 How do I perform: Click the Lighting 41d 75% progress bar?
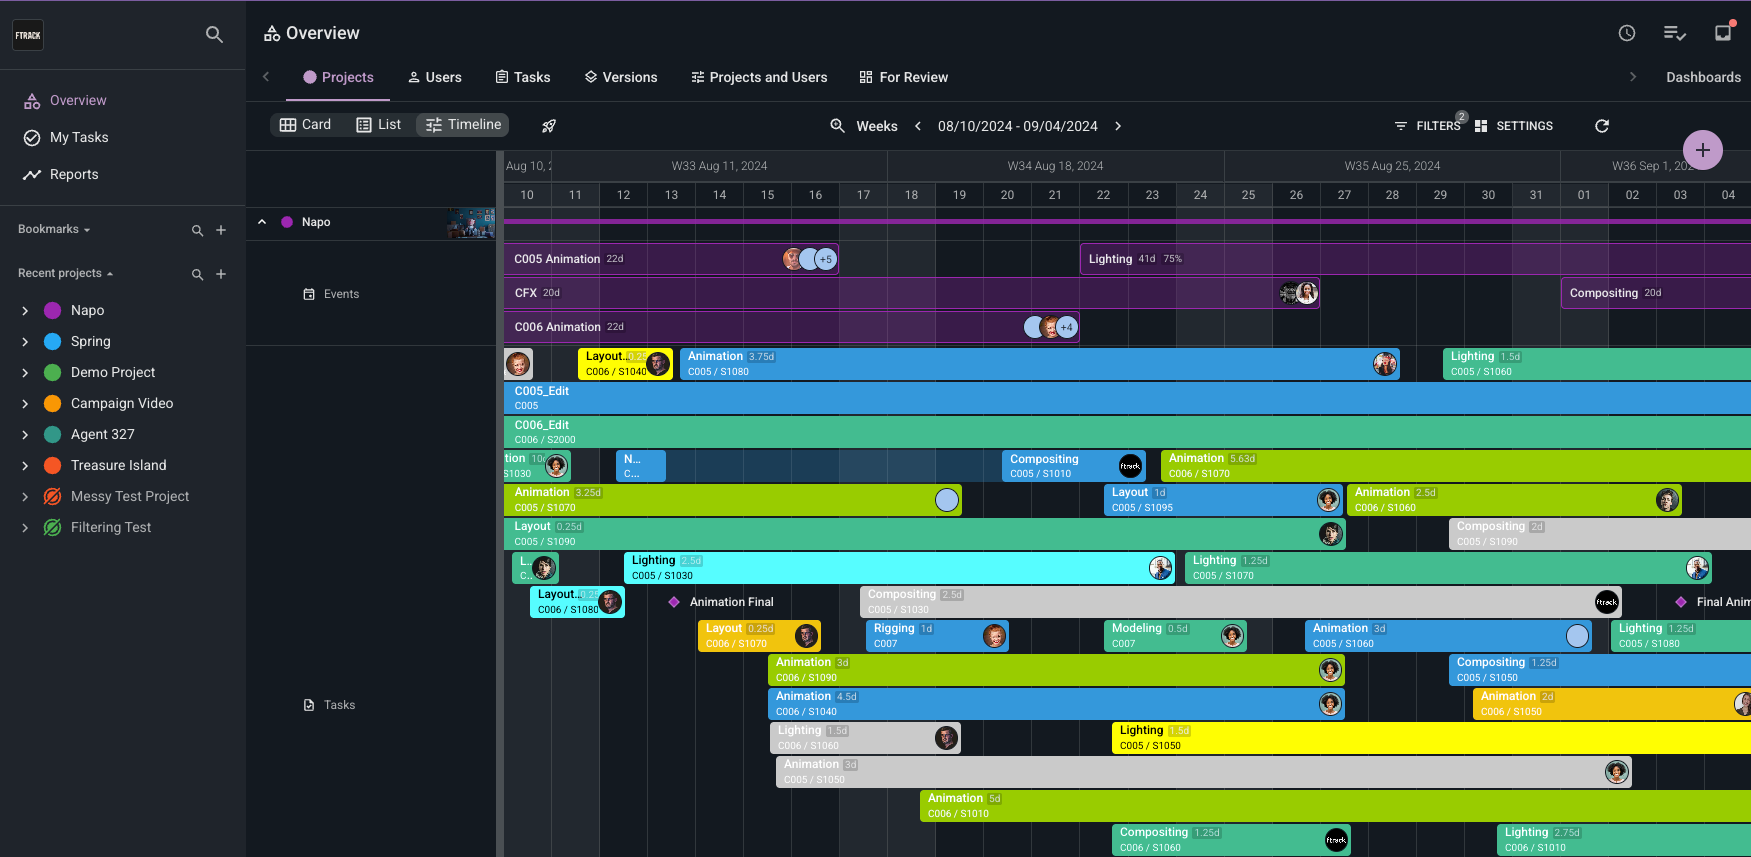(1415, 259)
